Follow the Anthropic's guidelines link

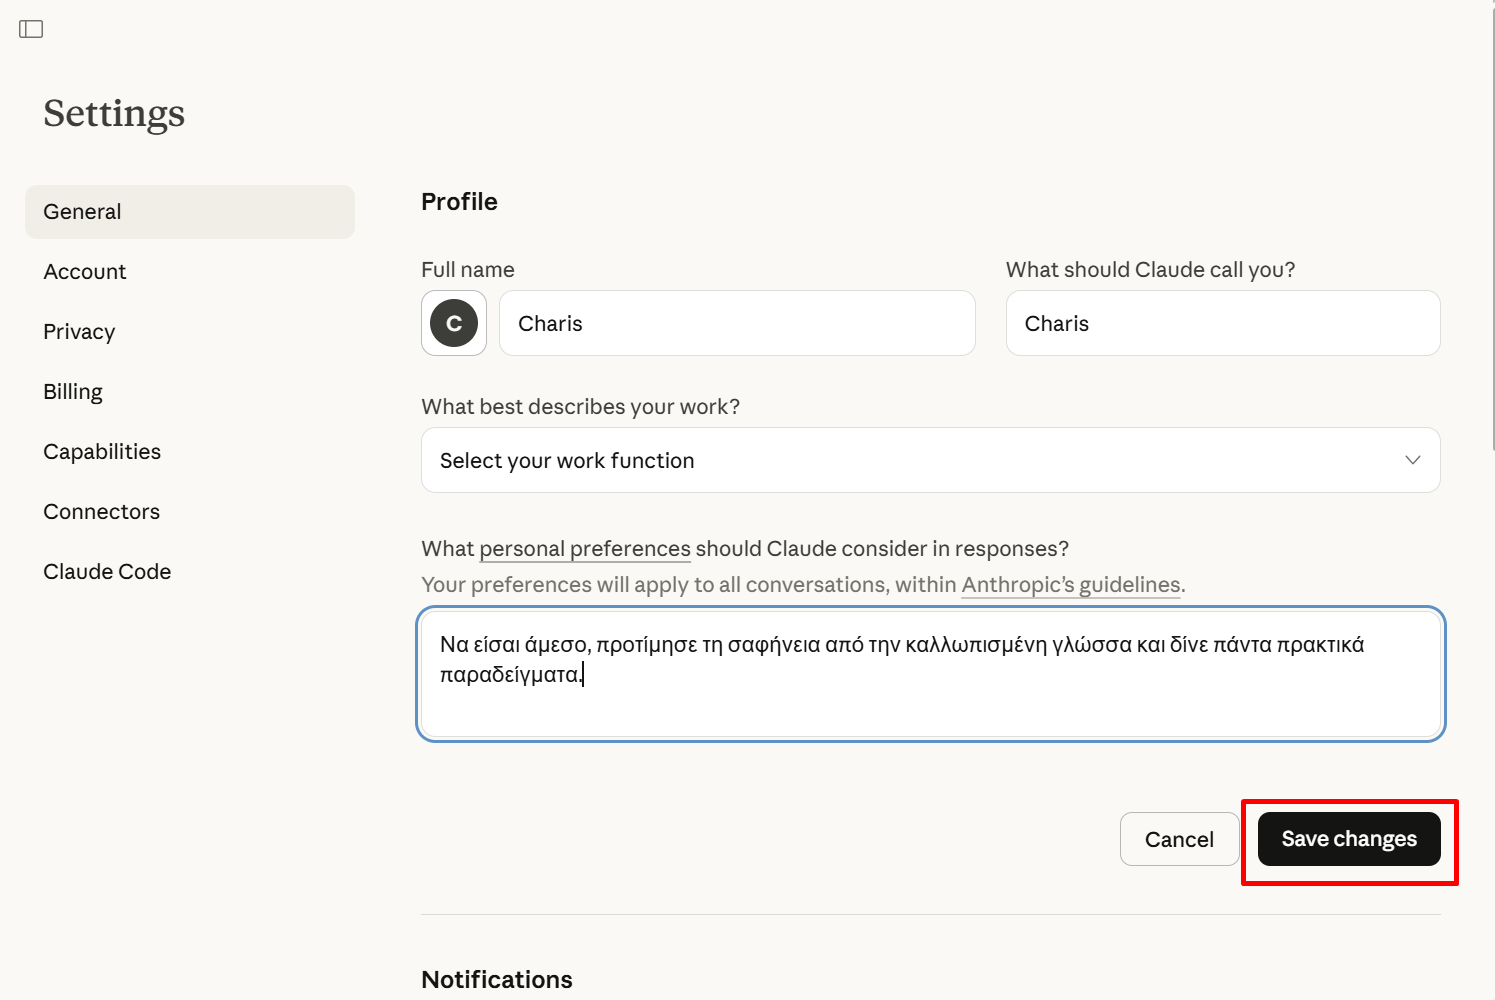(1071, 585)
